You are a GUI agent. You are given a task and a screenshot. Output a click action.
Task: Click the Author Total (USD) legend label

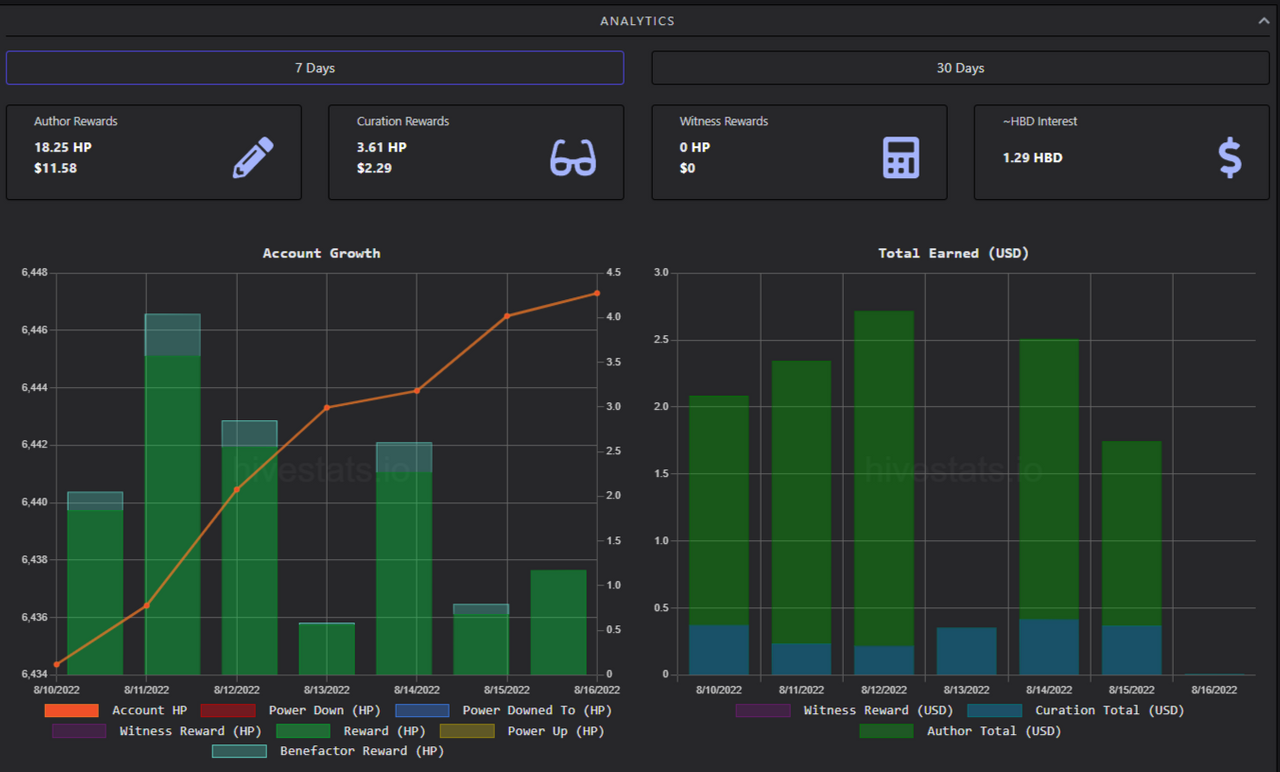[994, 731]
